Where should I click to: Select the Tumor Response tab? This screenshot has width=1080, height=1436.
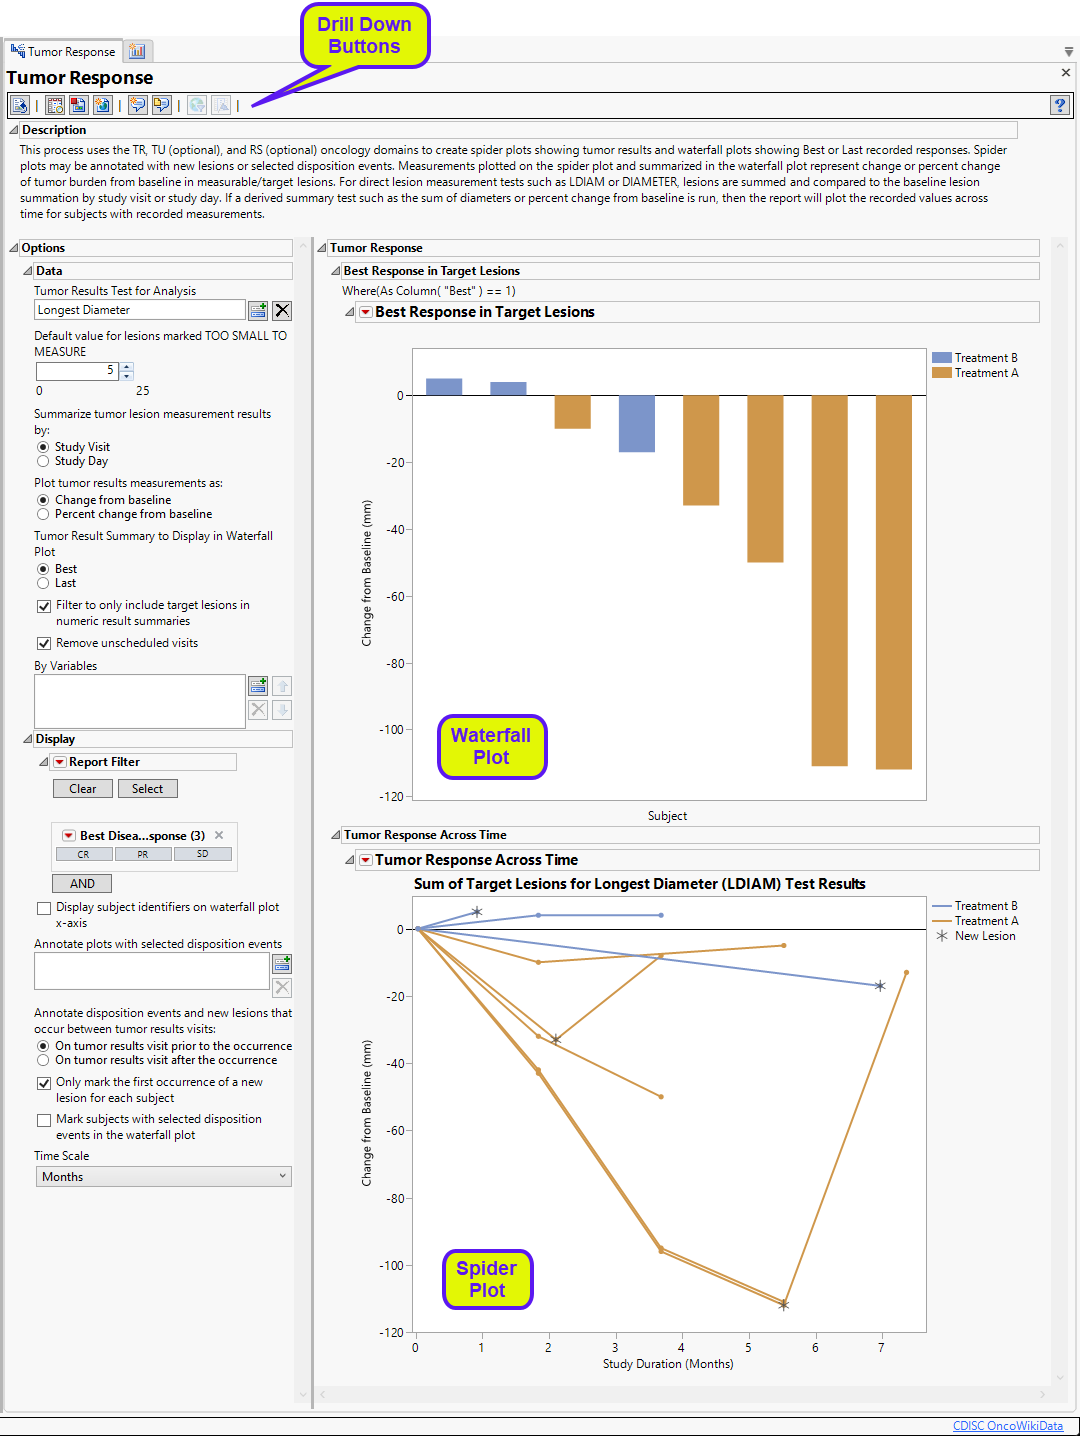click(x=63, y=51)
